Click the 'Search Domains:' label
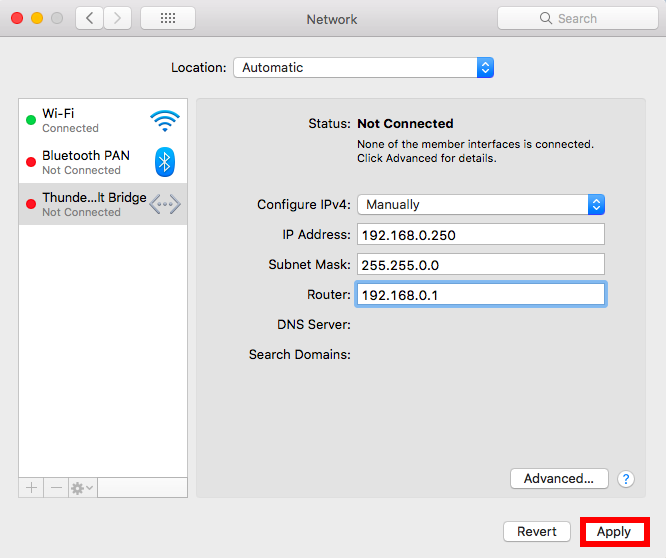Viewport: 666px width, 558px height. (300, 354)
